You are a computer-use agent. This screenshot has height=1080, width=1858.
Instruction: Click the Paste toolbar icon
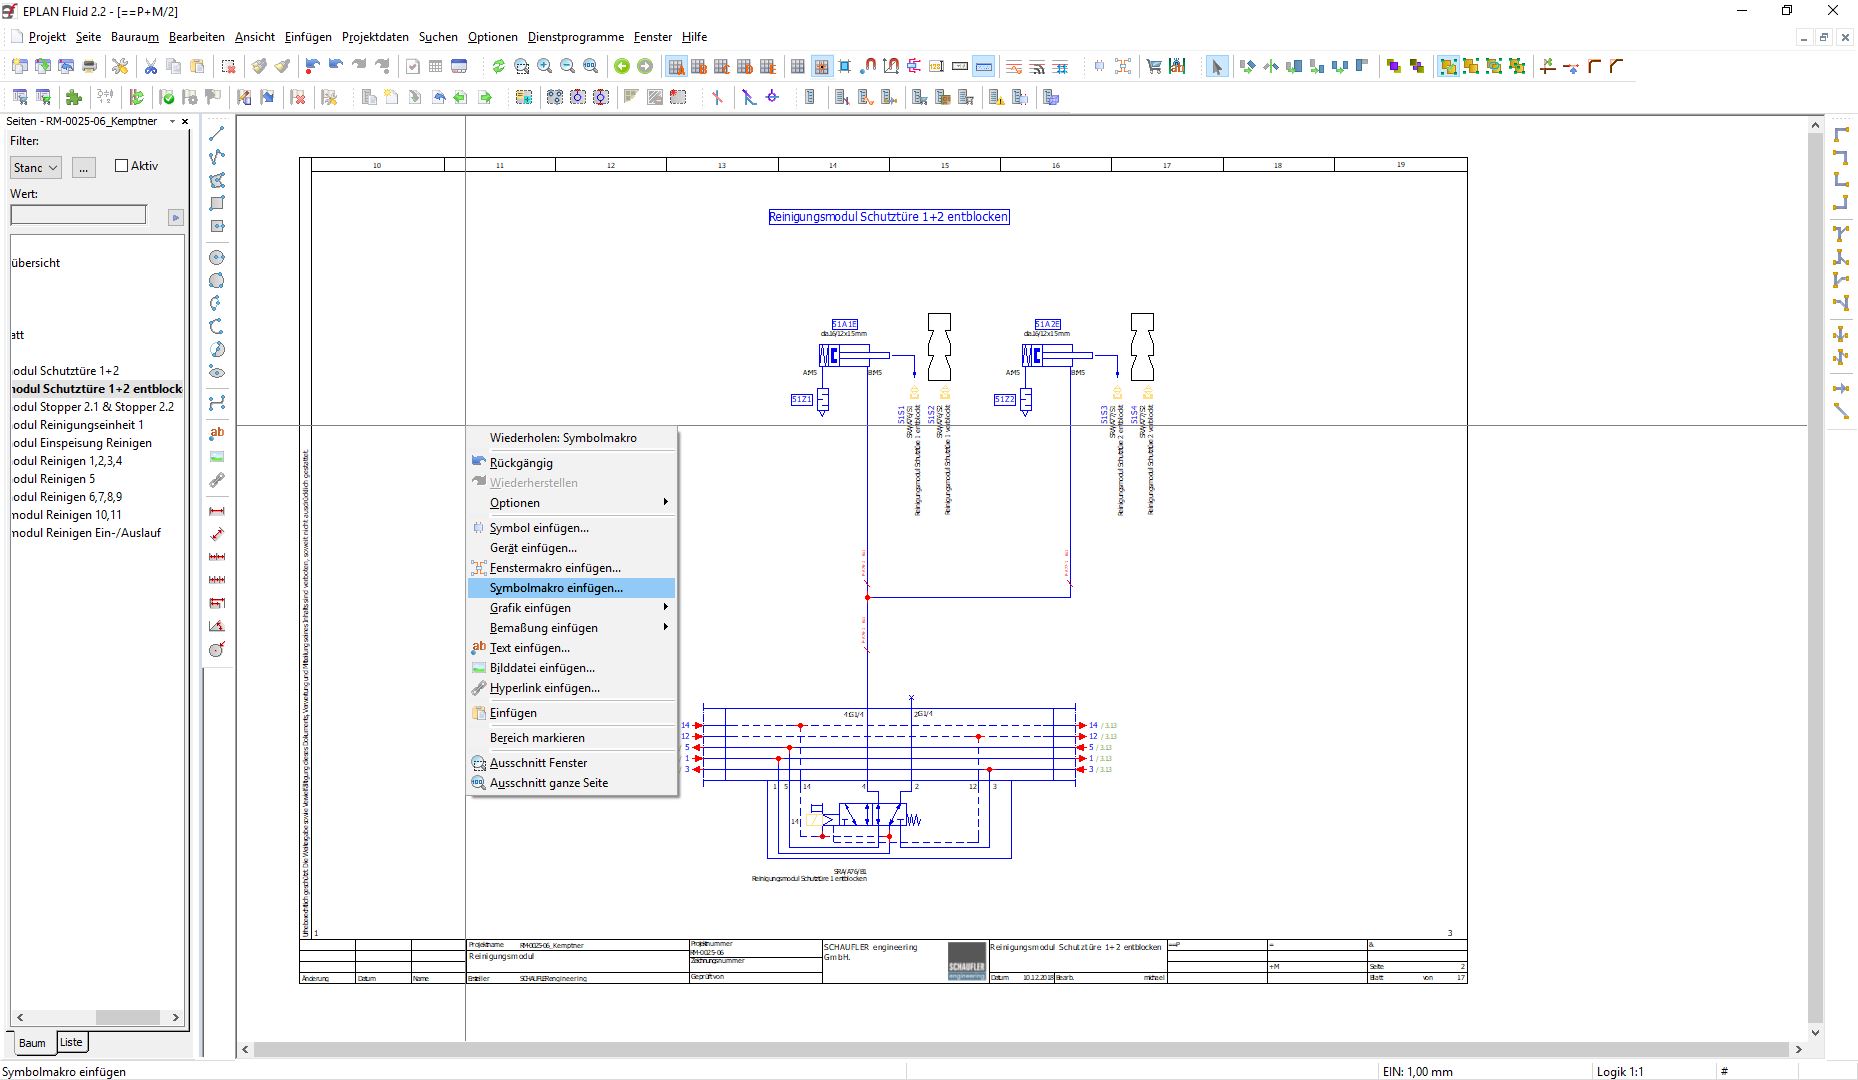click(197, 66)
